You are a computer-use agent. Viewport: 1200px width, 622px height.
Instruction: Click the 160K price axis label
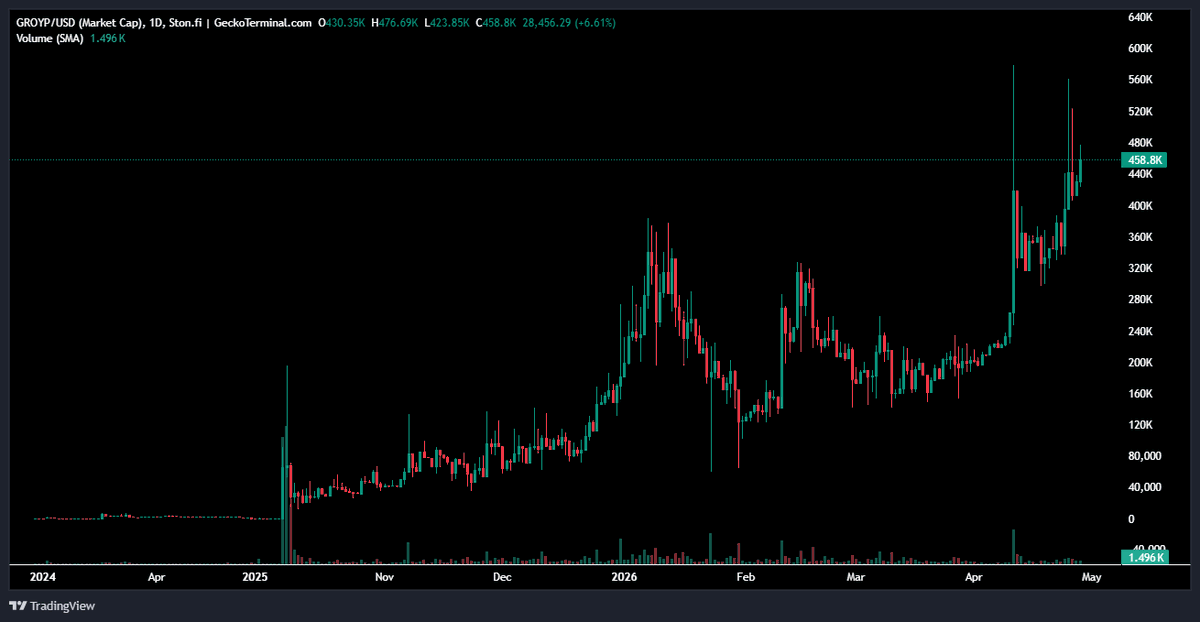(1141, 393)
